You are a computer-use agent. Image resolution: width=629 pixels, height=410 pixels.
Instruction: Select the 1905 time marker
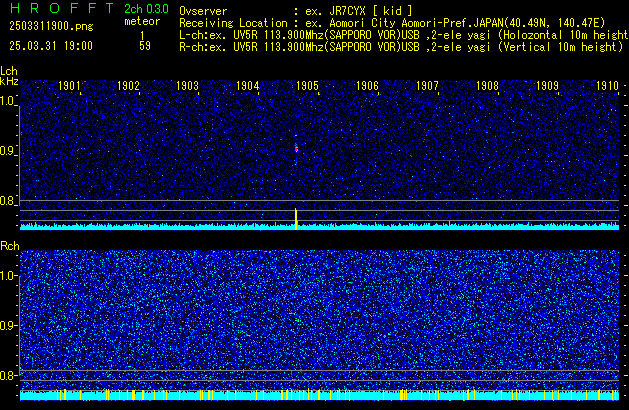pyautogui.click(x=307, y=86)
